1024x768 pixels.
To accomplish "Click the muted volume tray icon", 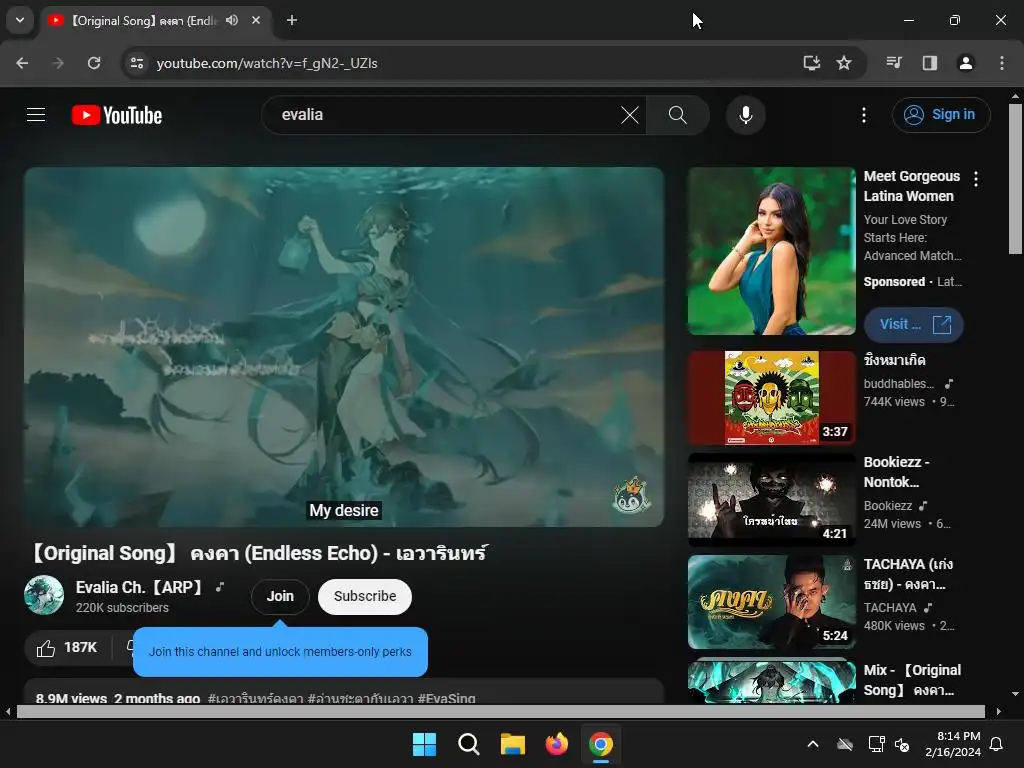I will pyautogui.click(x=902, y=744).
